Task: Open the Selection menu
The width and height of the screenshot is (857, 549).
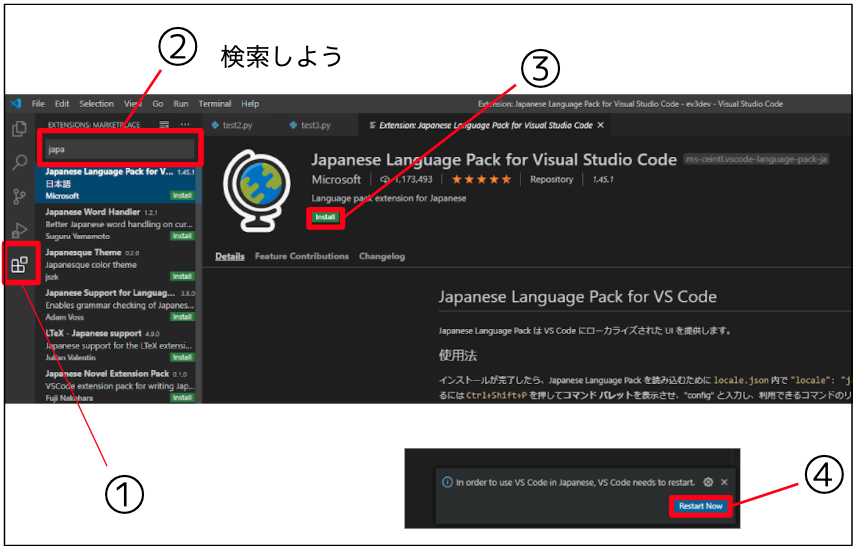Action: pyautogui.click(x=96, y=104)
